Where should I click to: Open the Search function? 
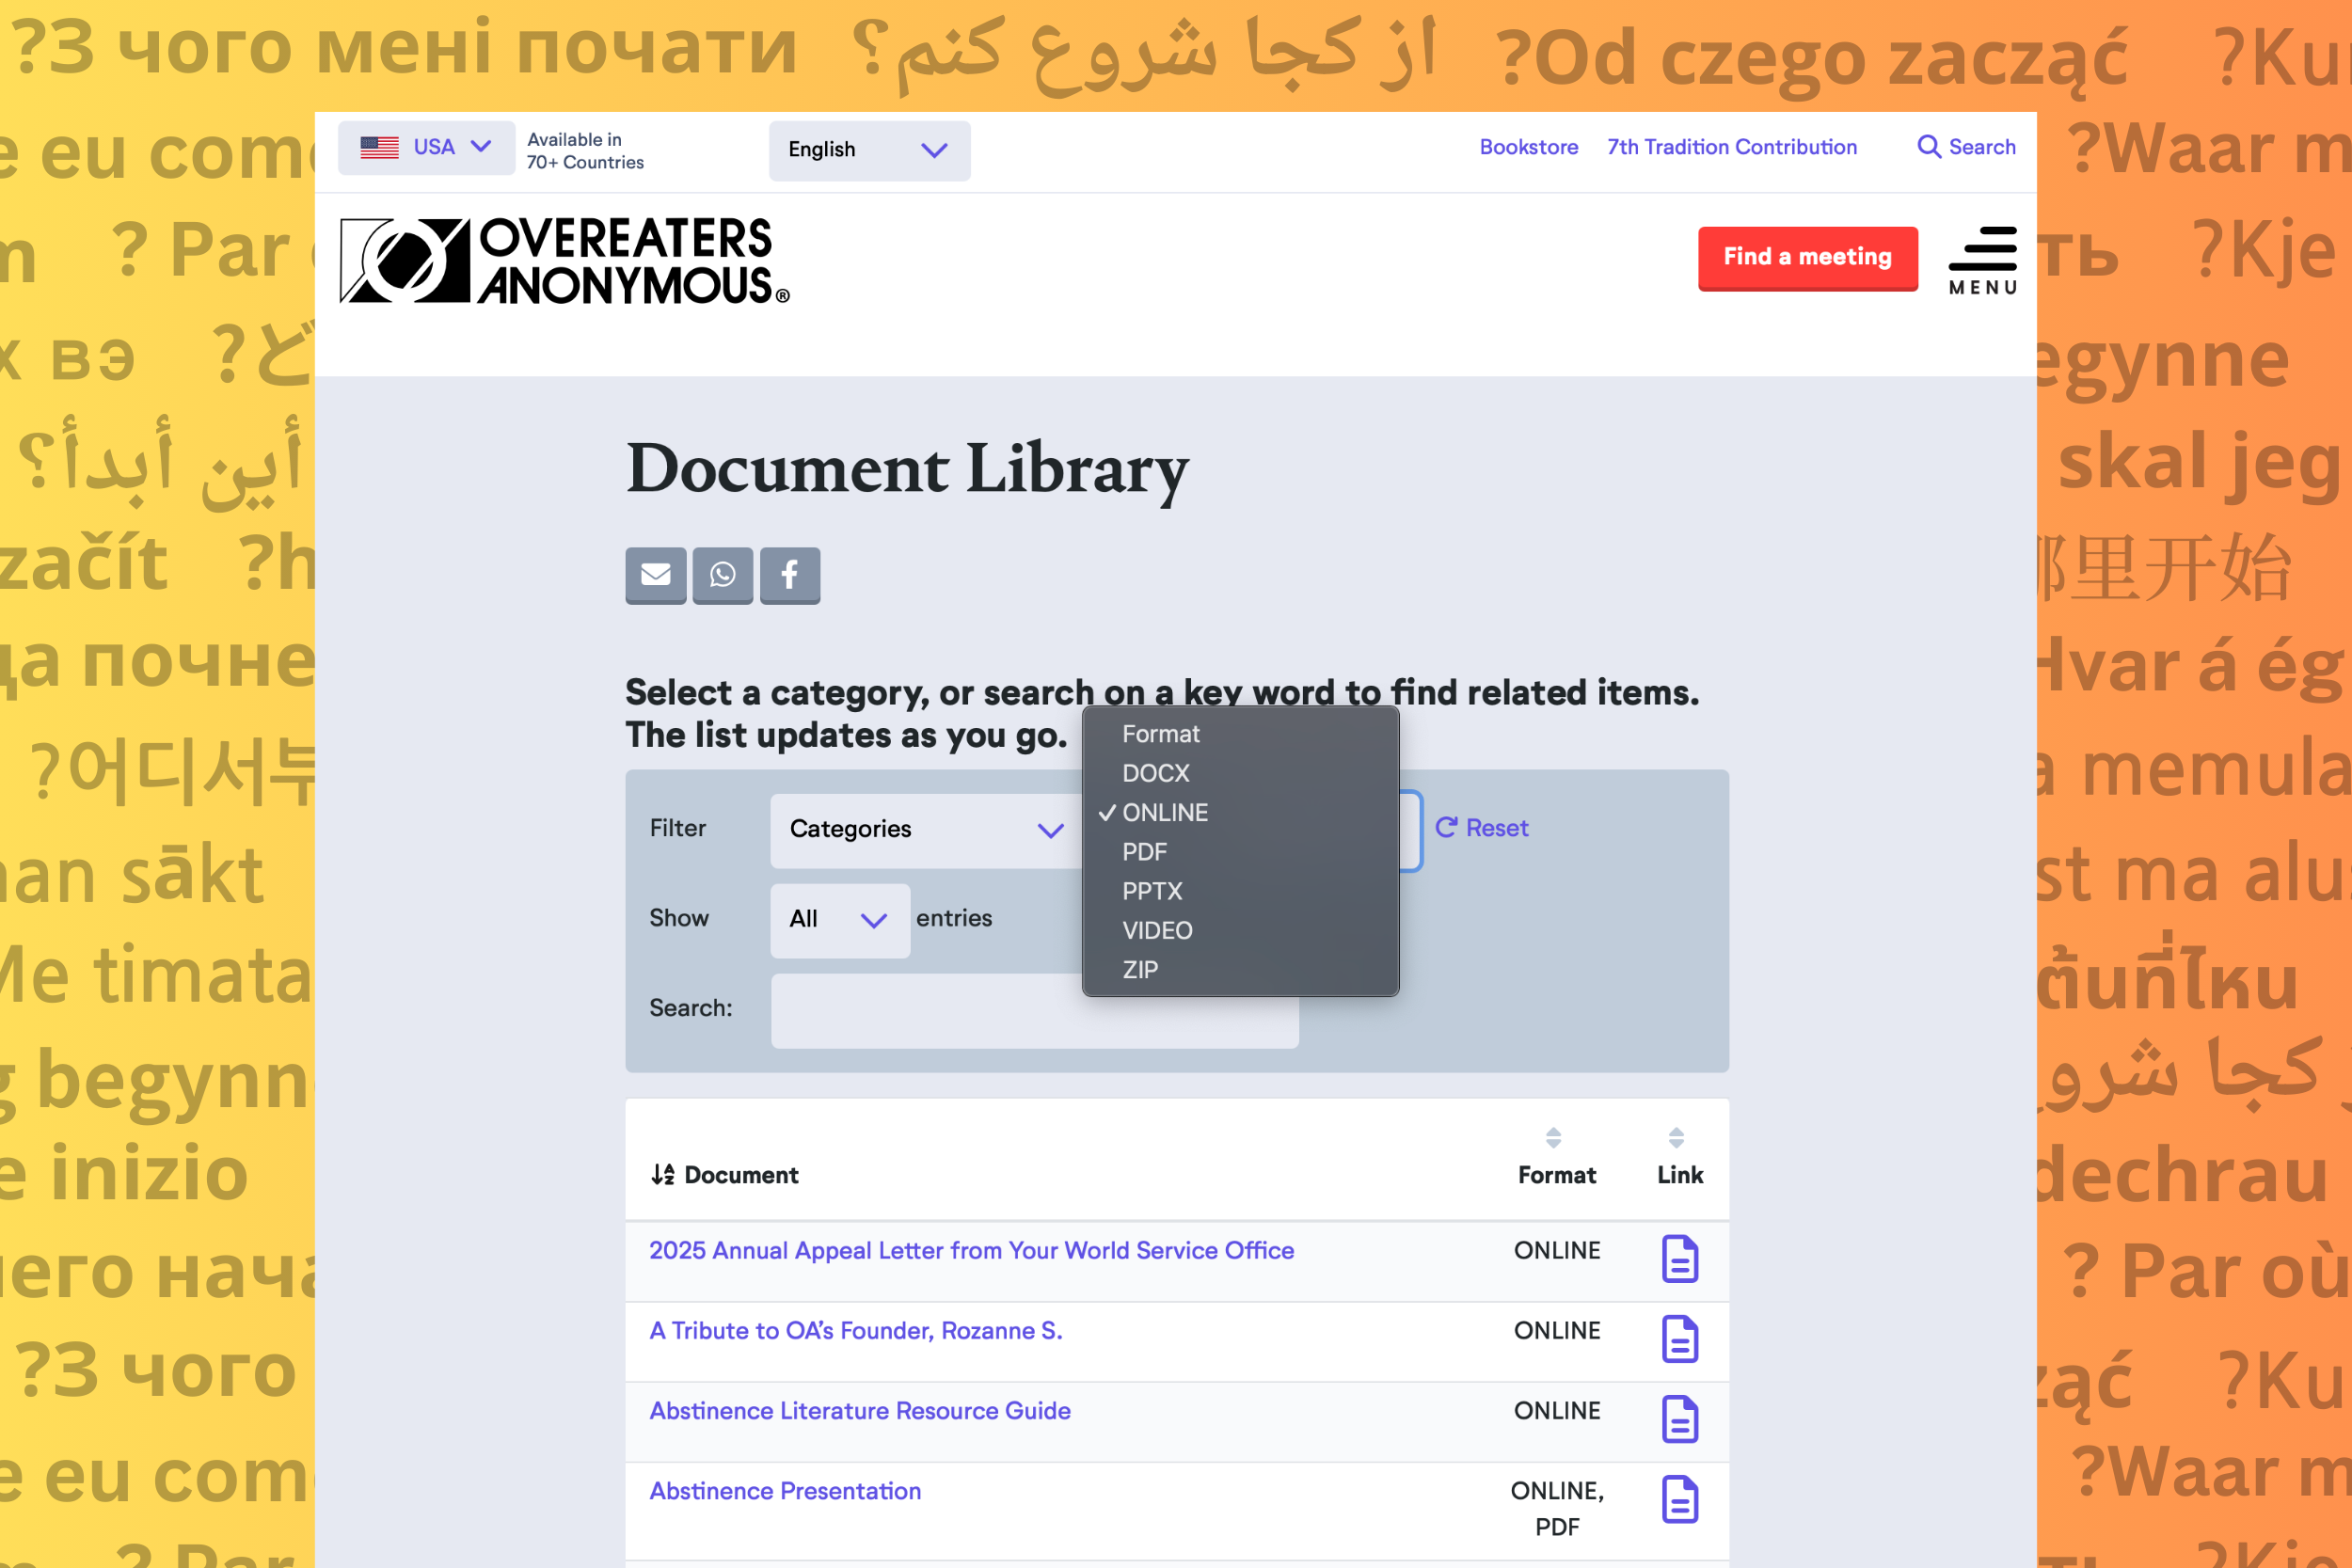pyautogui.click(x=1964, y=147)
